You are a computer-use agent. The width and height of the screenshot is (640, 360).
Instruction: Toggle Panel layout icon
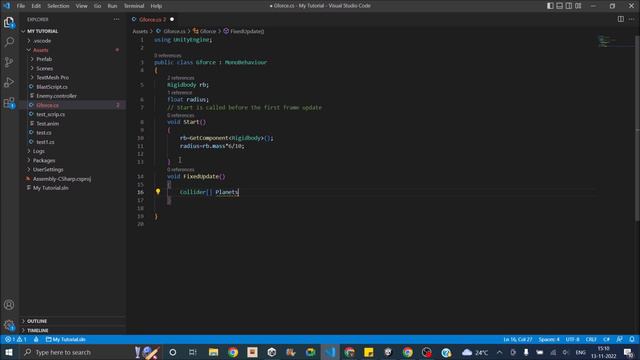560,6
